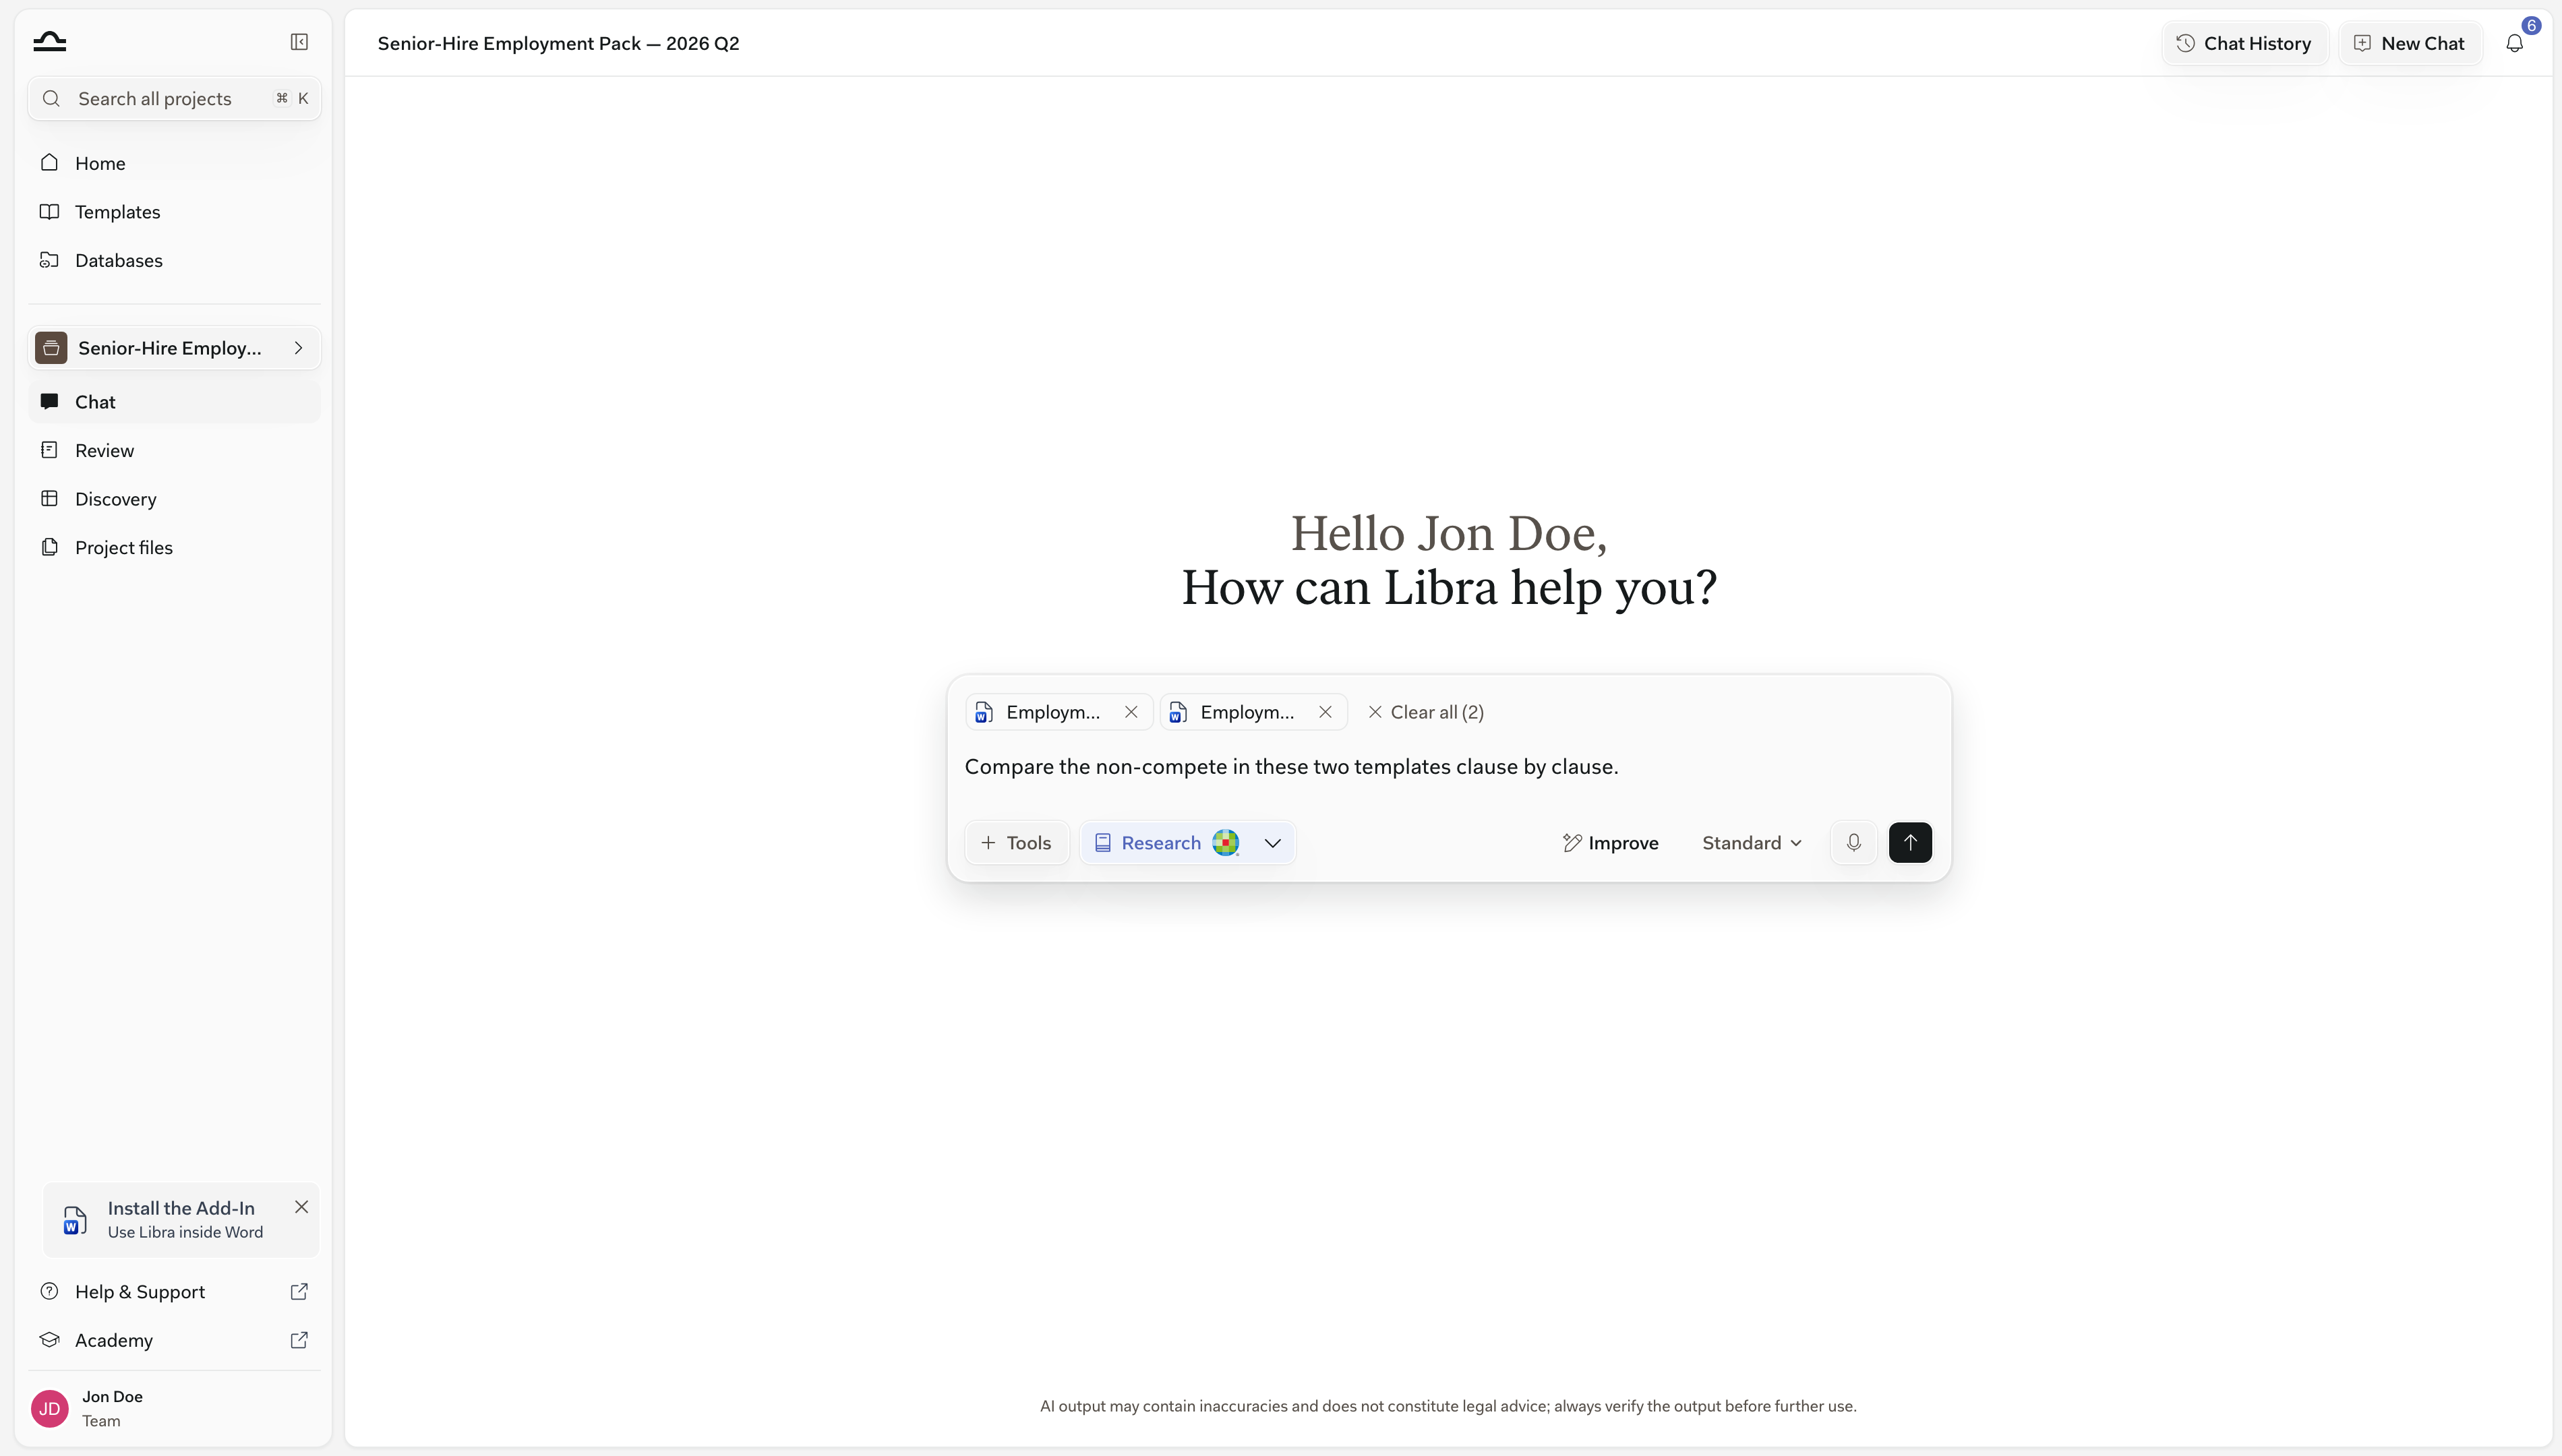Collapse the sidebar panel icon
This screenshot has width=2562, height=1456.
[299, 42]
